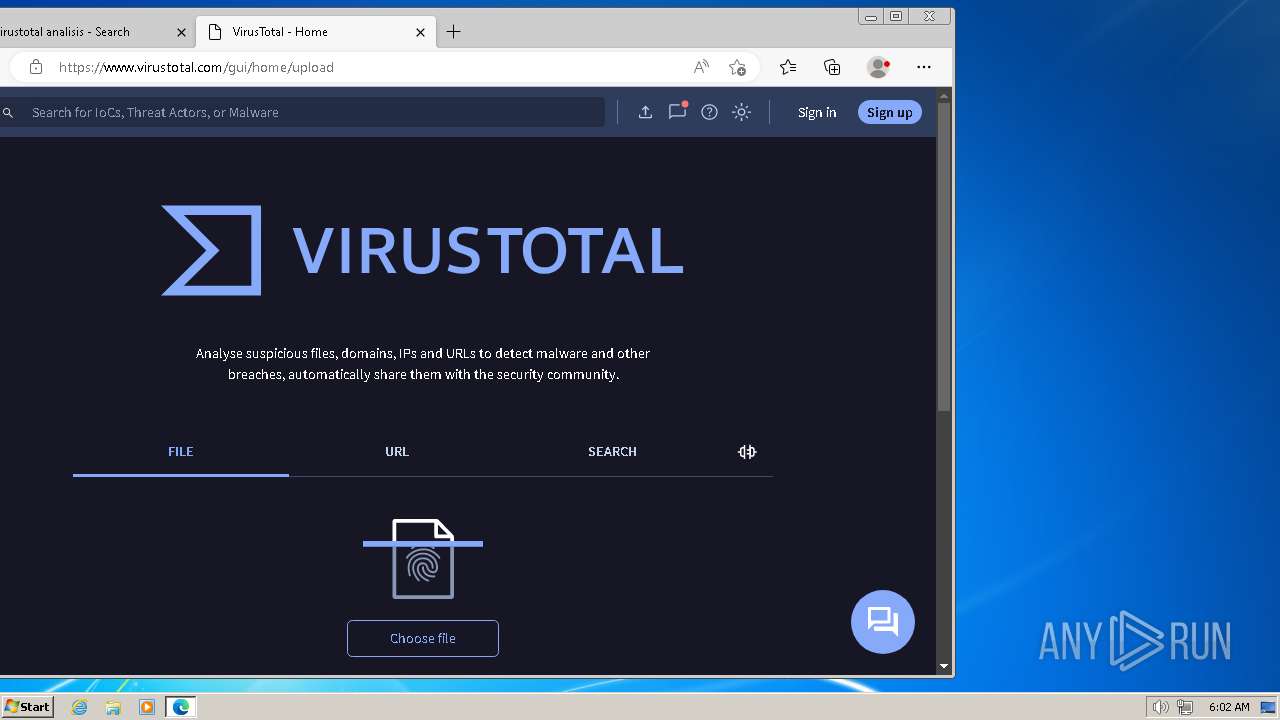Click the scroll up arrow
Image resolution: width=1280 pixels, height=720 pixels.
944,96
